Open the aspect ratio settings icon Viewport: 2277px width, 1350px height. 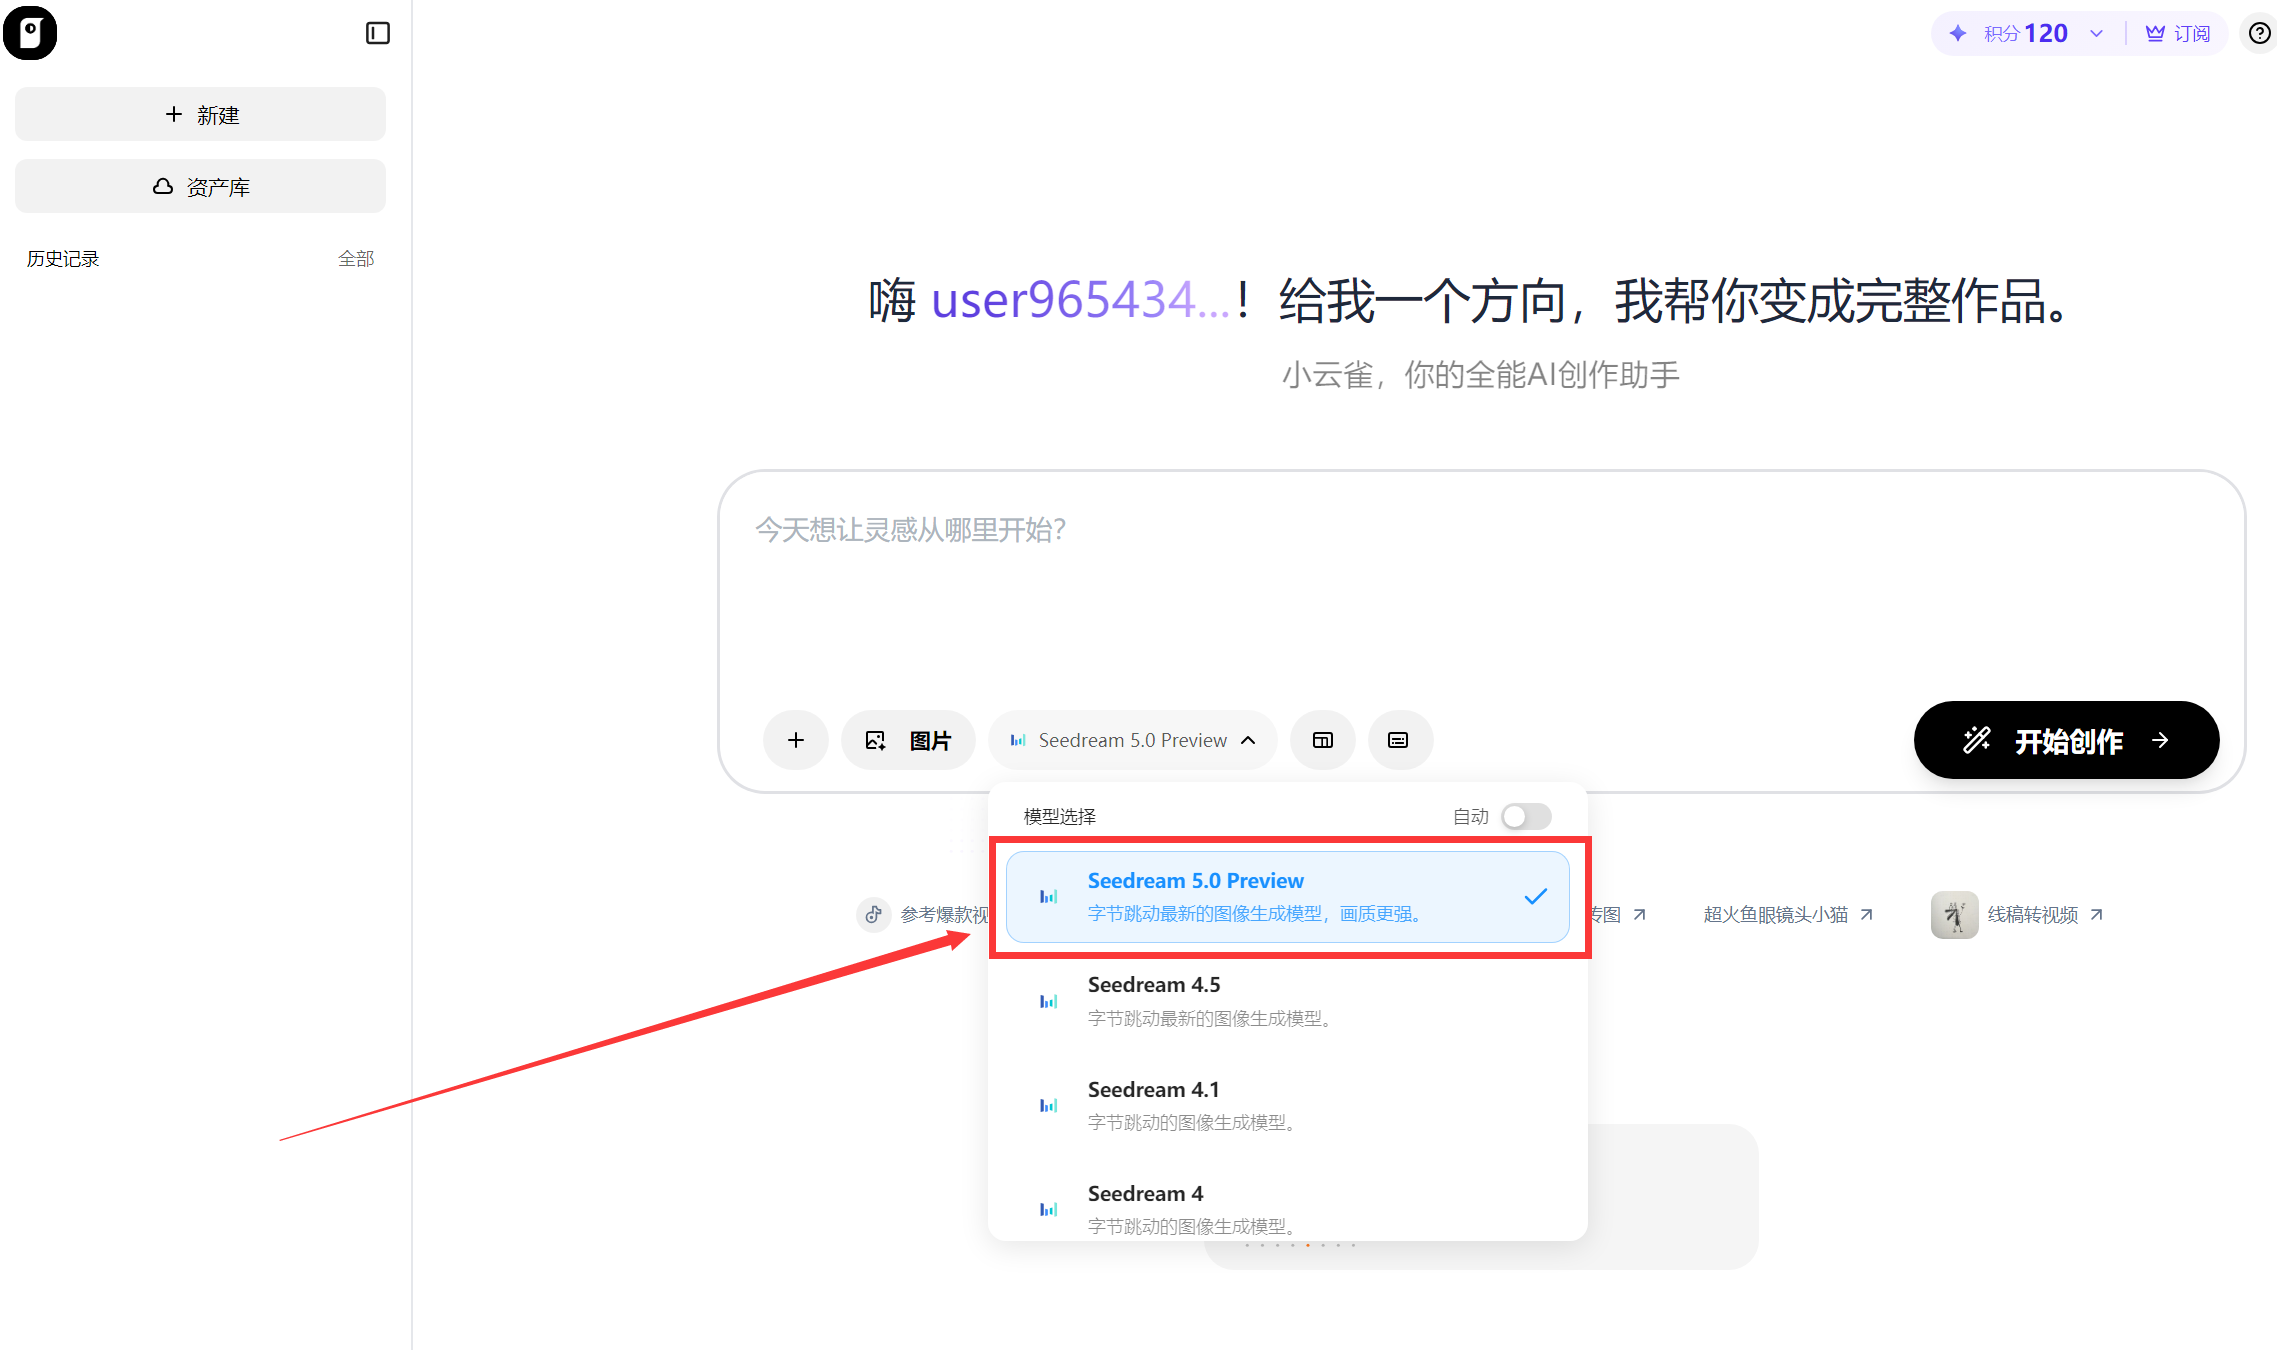(1322, 740)
